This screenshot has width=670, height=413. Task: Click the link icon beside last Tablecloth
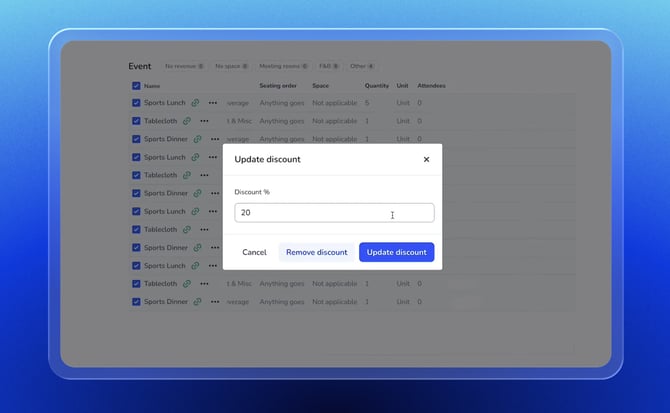[x=187, y=284]
